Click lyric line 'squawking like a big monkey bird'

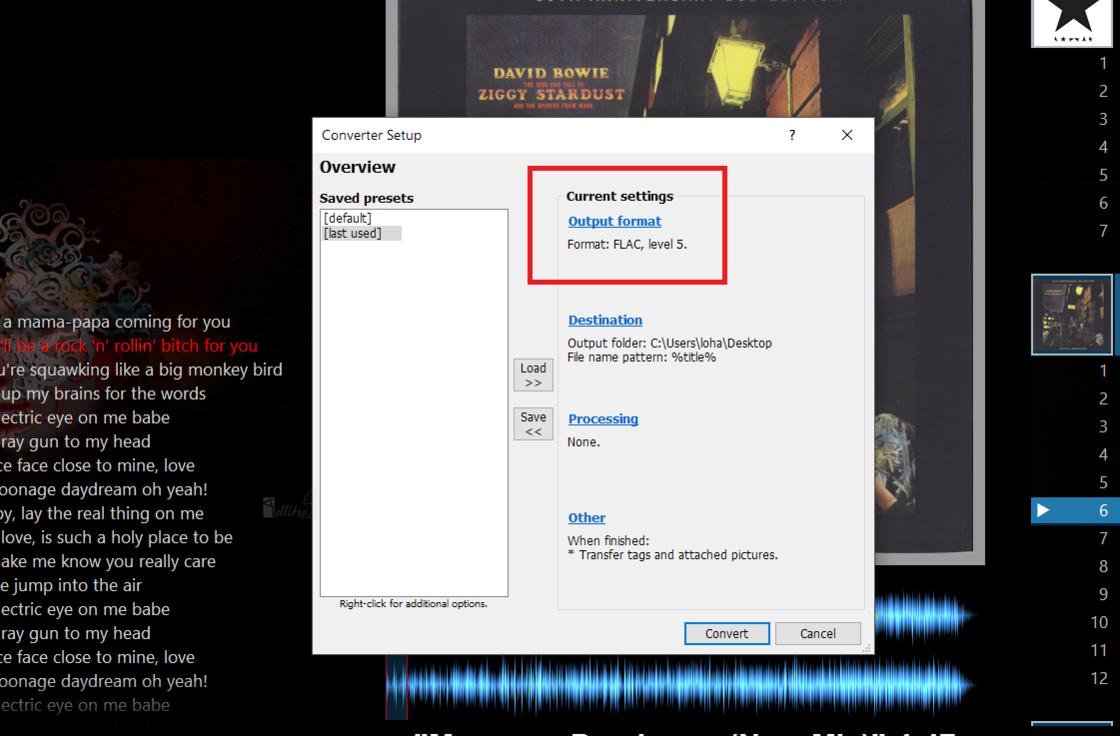point(141,370)
